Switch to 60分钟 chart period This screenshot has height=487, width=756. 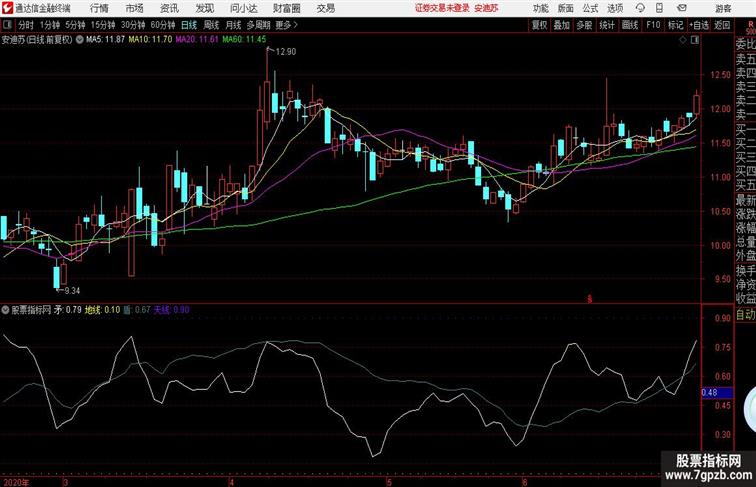(x=163, y=25)
